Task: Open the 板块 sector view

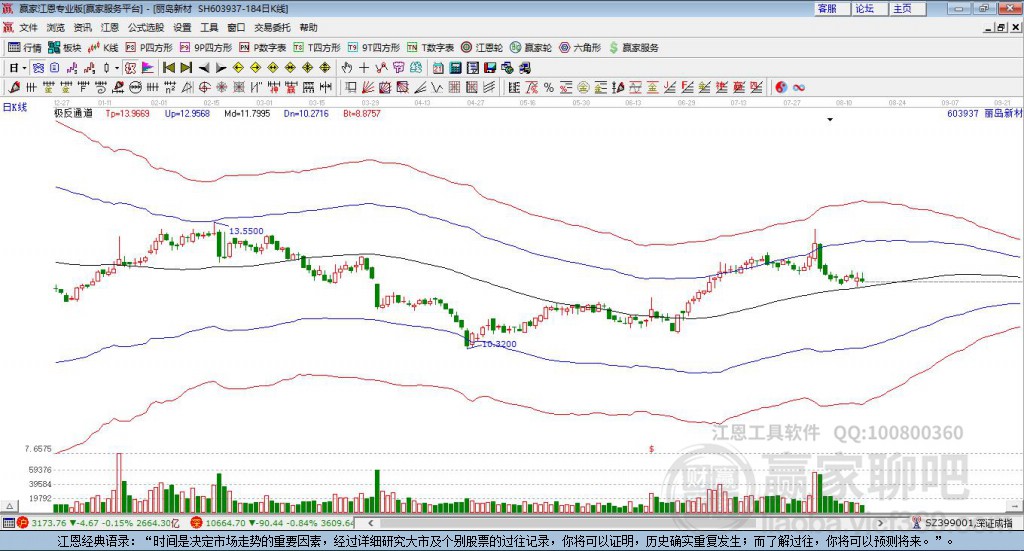Action: (65, 48)
